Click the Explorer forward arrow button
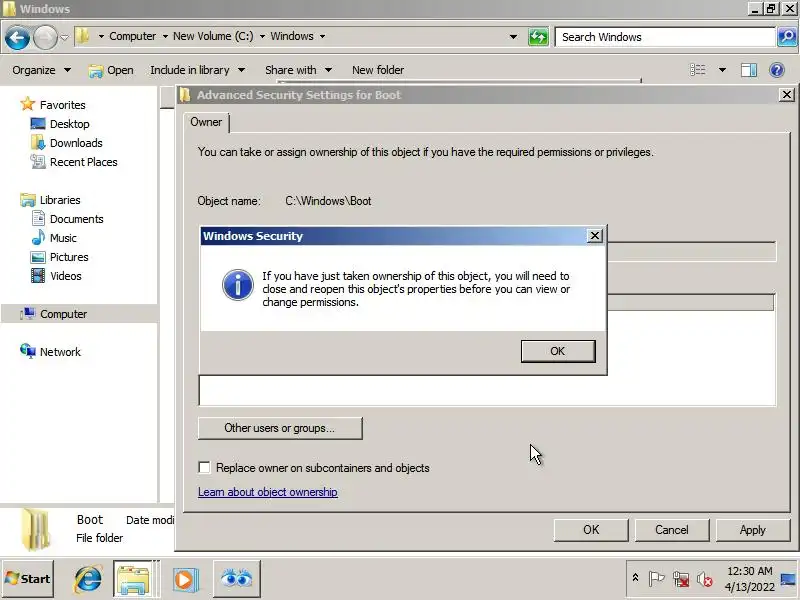The image size is (800, 600). click(45, 37)
